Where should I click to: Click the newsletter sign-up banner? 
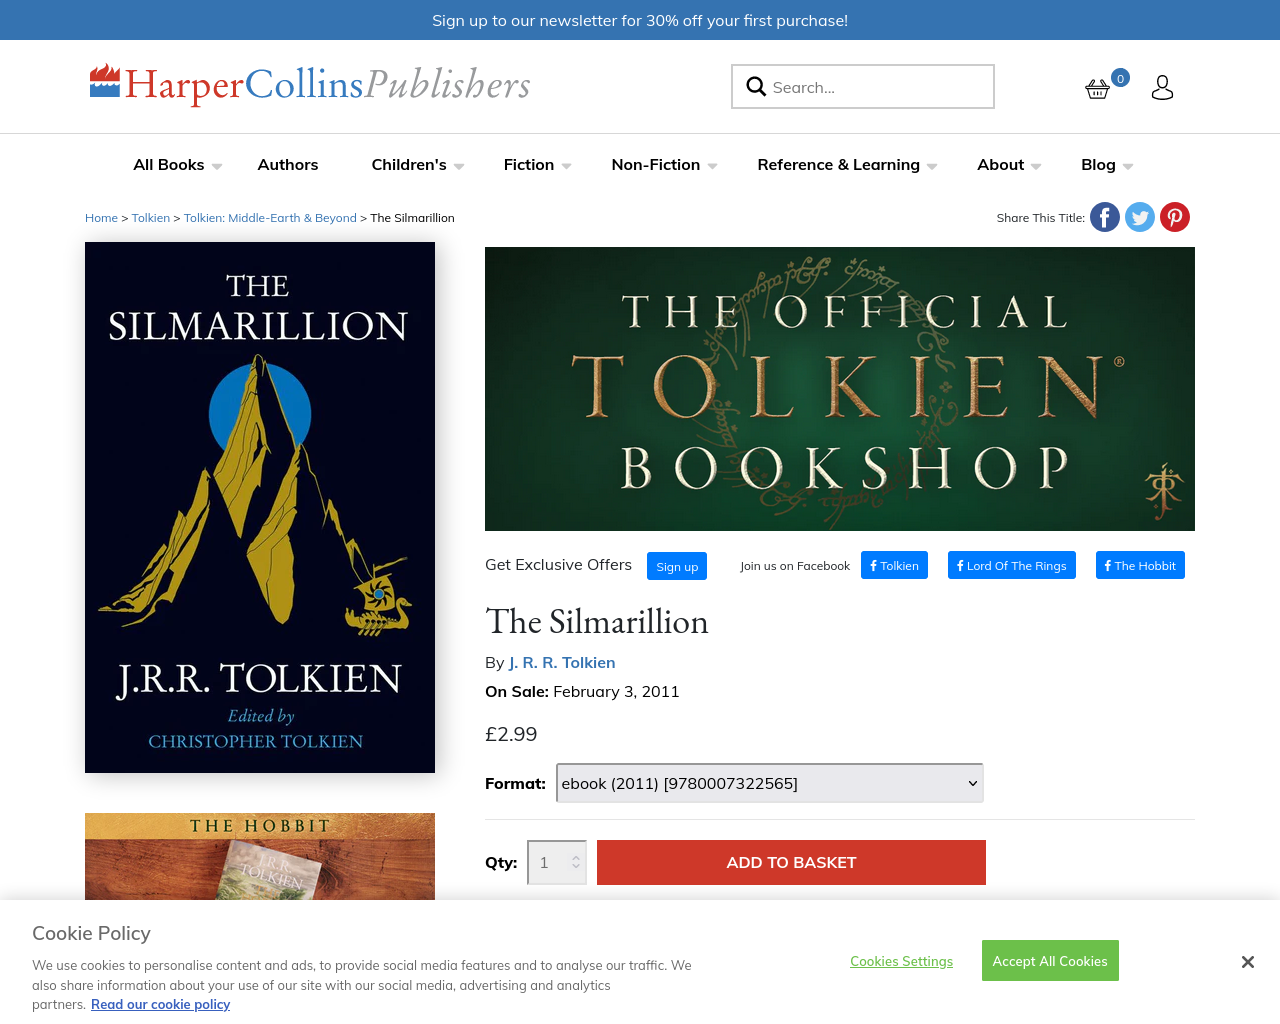640,20
